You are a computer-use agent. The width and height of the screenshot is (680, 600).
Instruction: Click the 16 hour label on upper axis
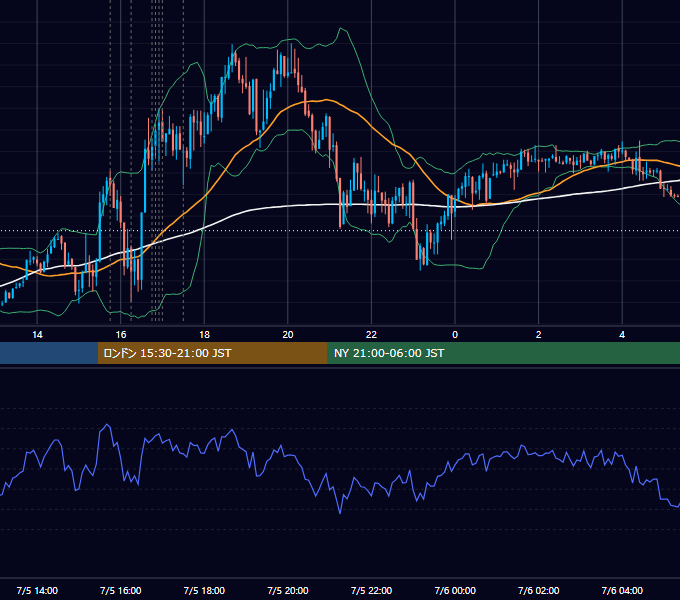tap(121, 335)
